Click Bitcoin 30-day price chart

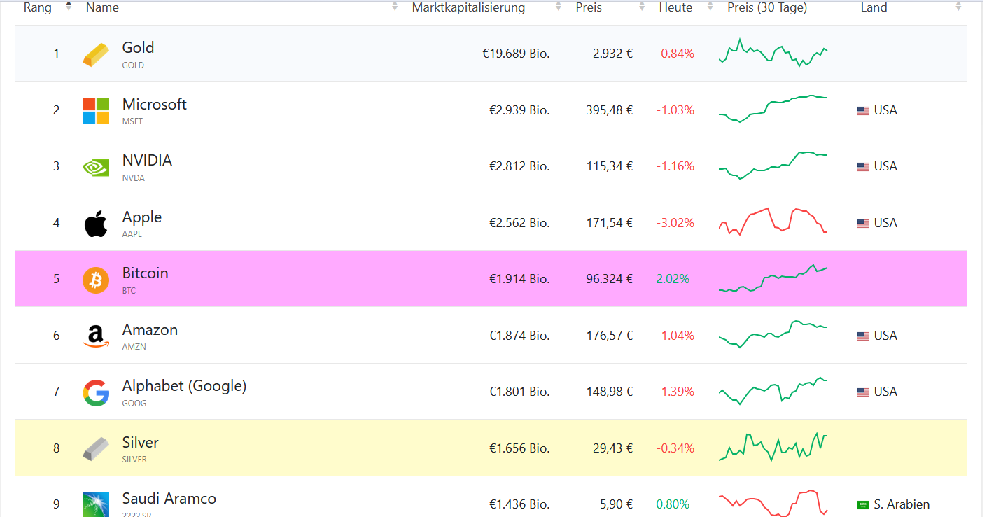773,278
